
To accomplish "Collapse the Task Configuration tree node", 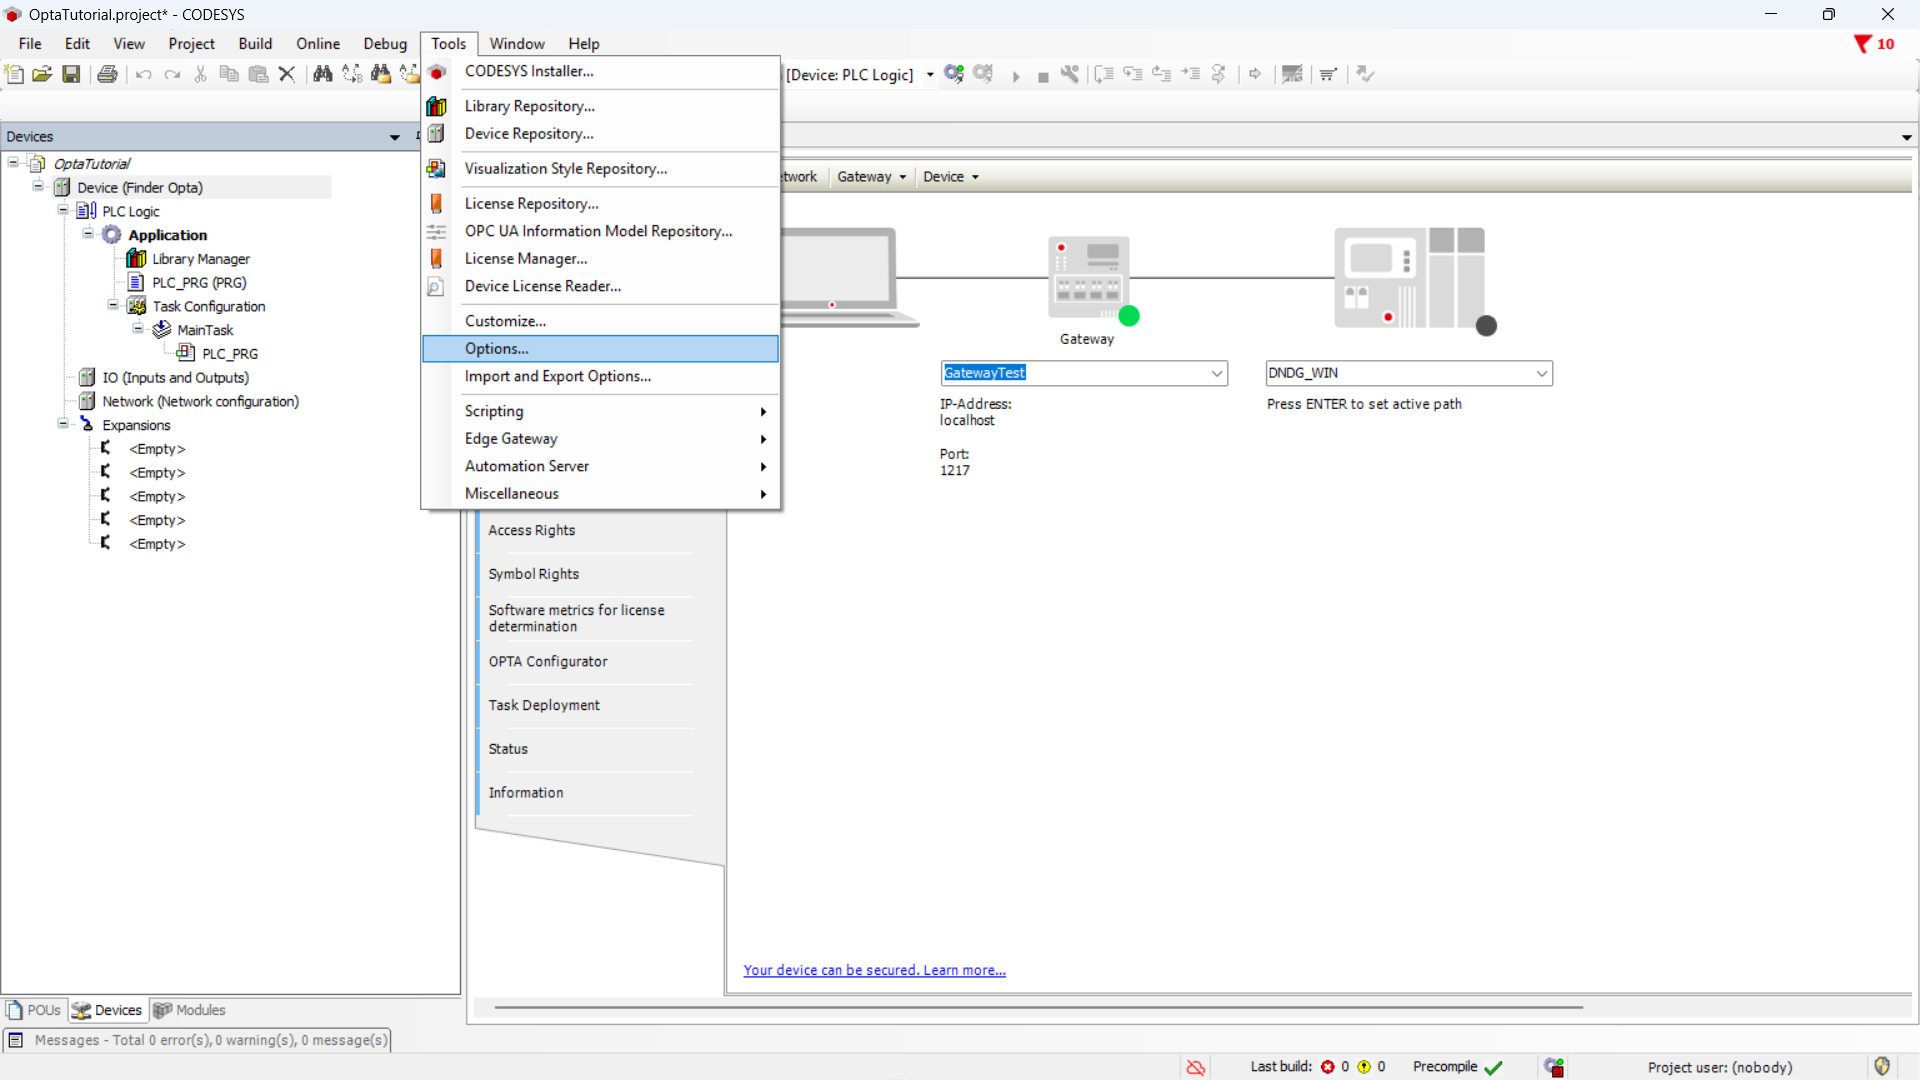I will click(113, 306).
